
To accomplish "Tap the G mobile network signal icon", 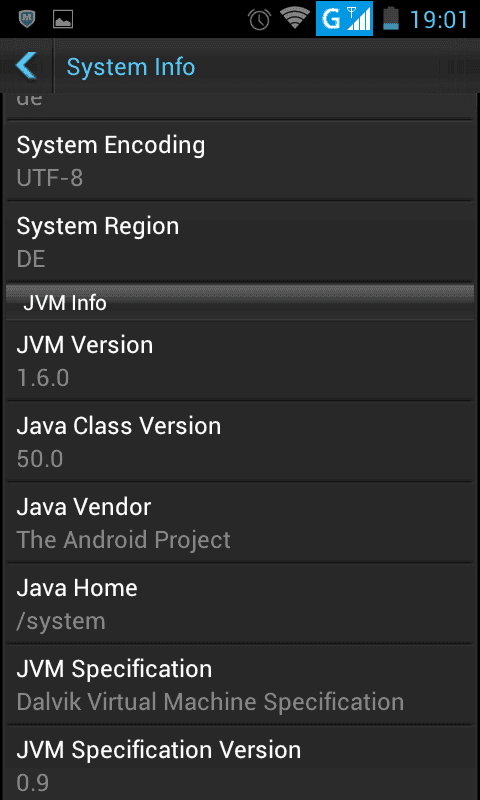I will tap(344, 19).
